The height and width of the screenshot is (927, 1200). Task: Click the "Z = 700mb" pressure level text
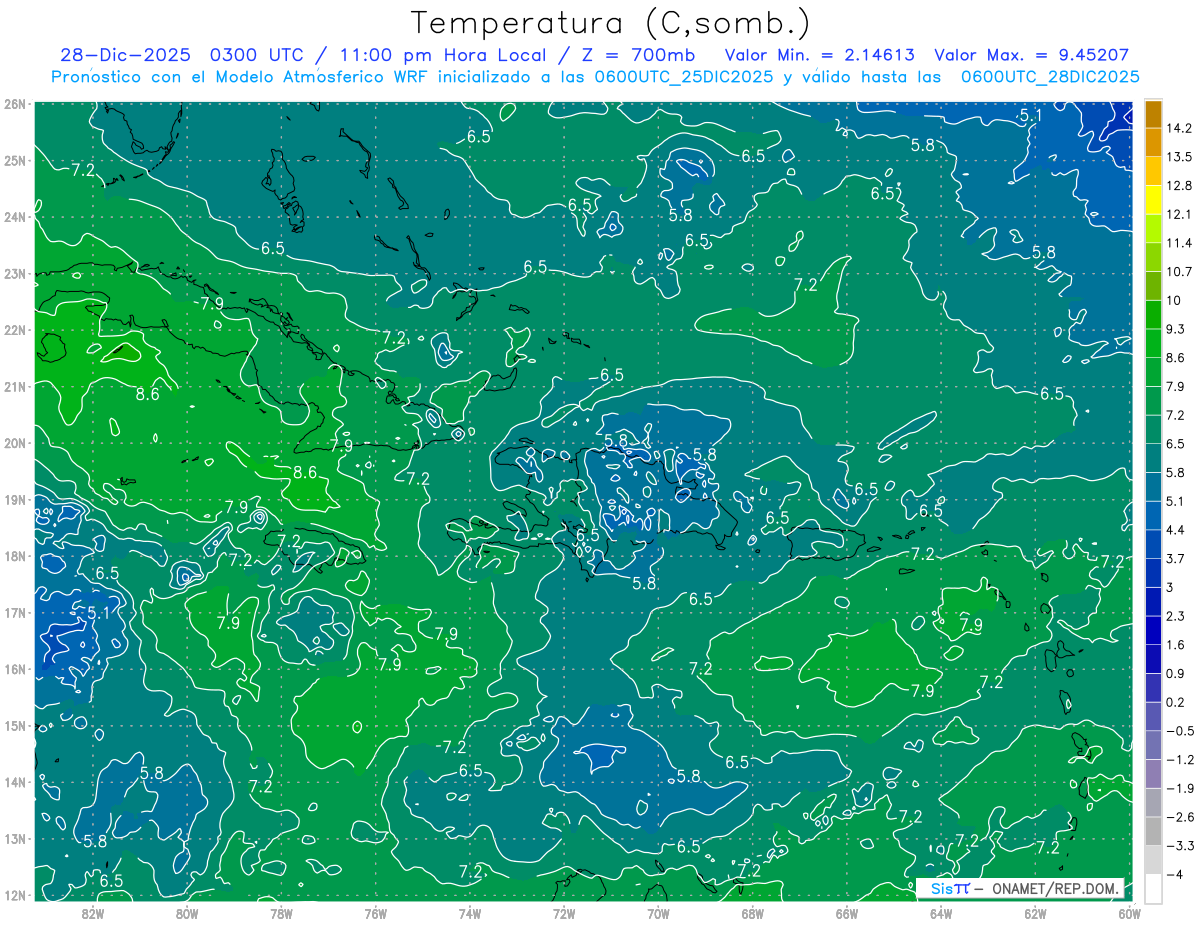639,55
